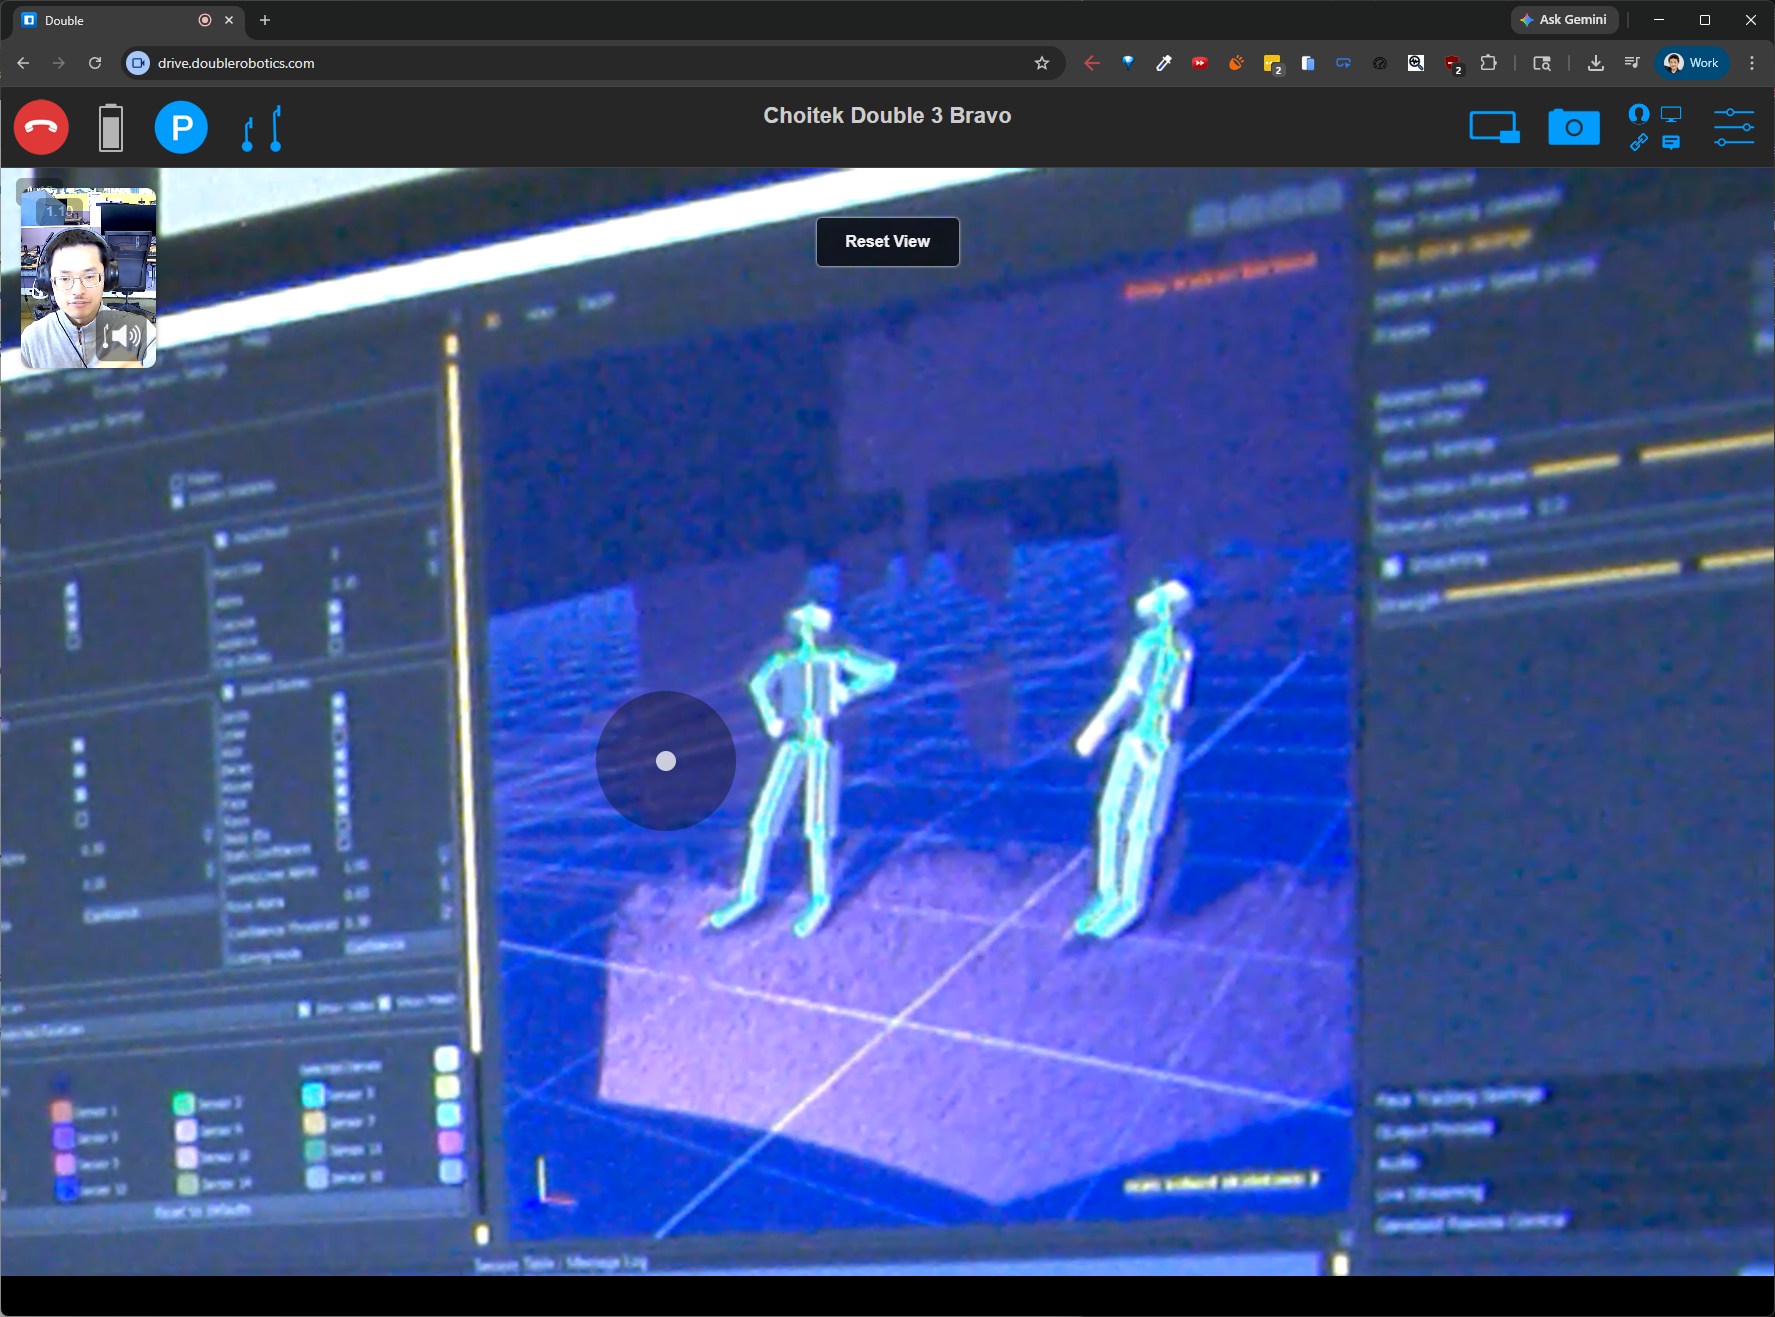Open the yellow note extension with badge 2
The width and height of the screenshot is (1775, 1317).
pos(1272,64)
